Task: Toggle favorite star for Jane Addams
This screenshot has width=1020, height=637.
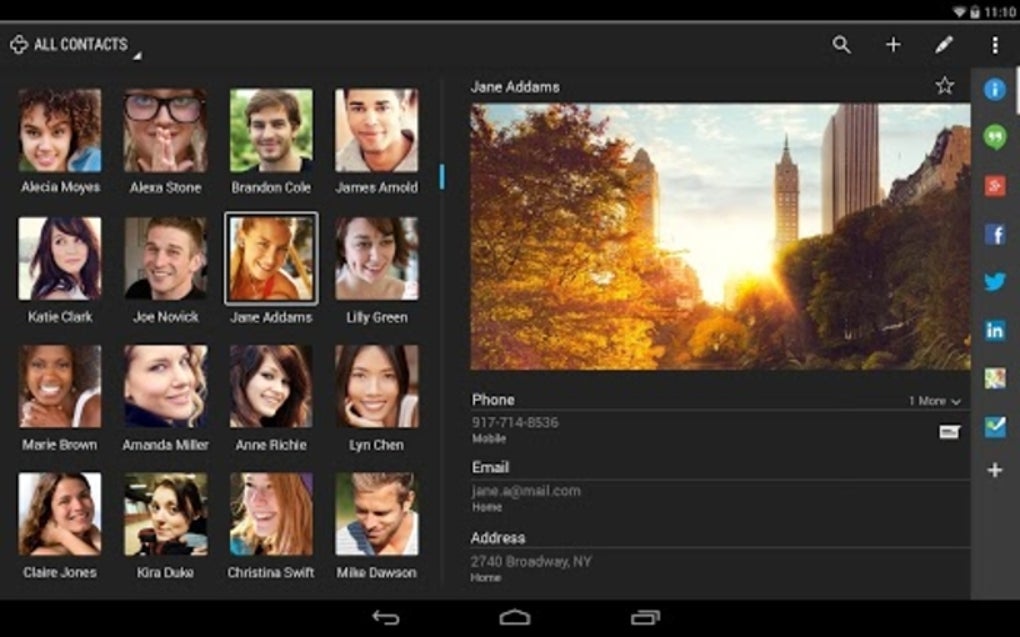Action: [945, 85]
